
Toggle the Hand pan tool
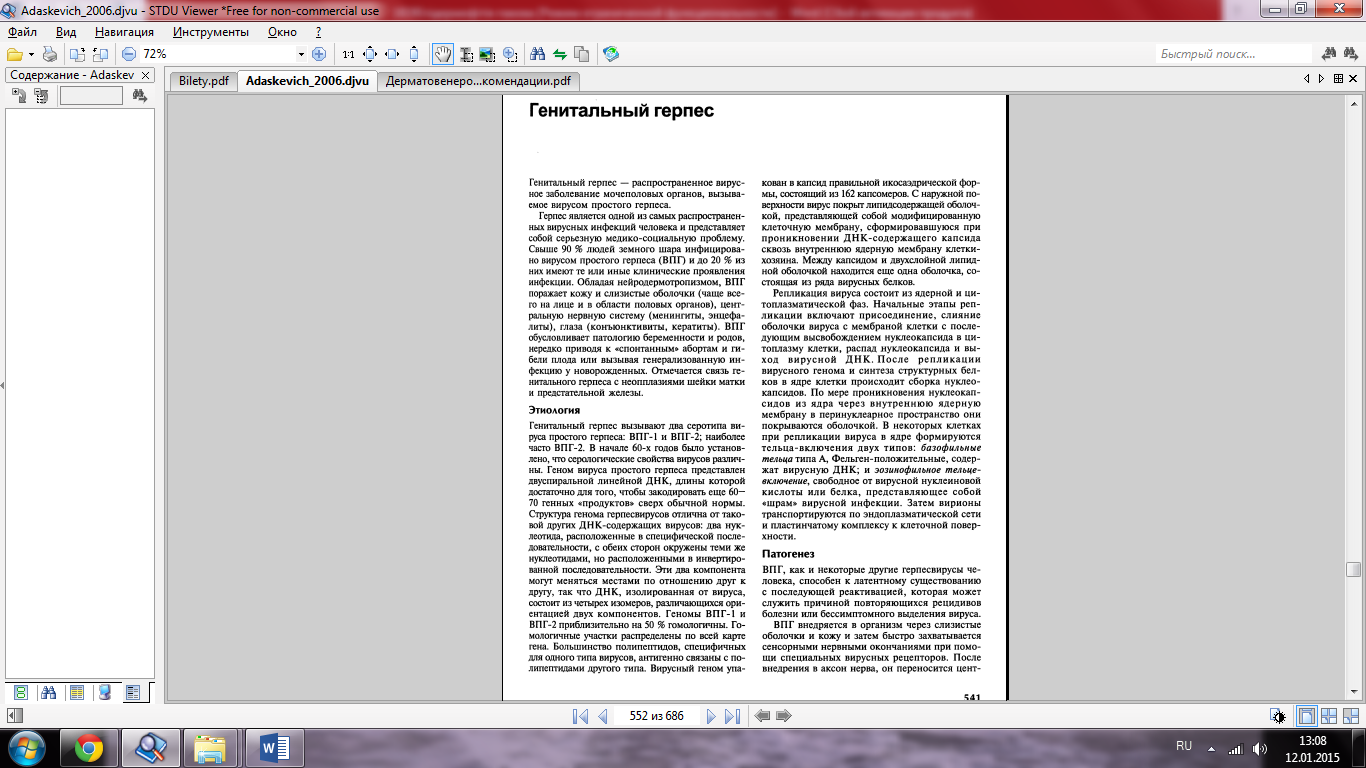click(x=443, y=54)
